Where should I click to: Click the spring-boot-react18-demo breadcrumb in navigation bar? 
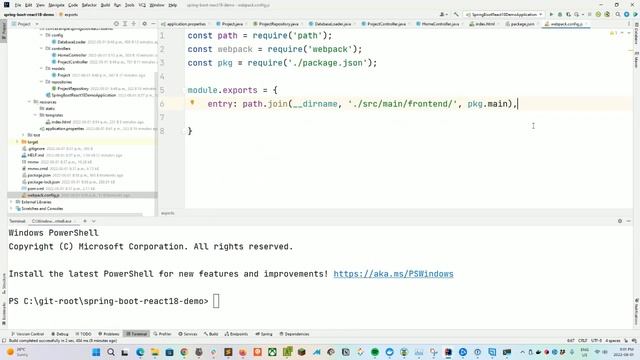point(29,14)
